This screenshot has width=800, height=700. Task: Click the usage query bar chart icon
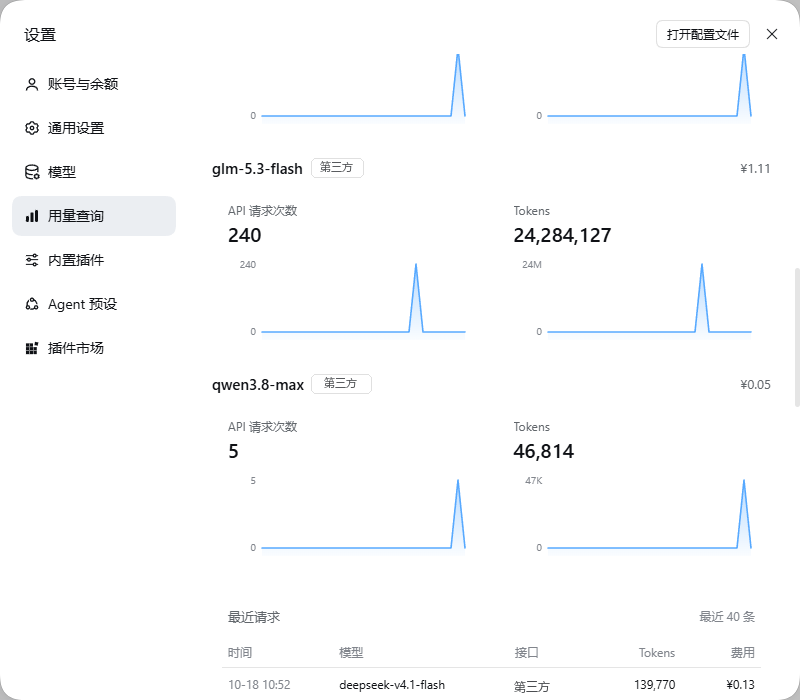[32, 216]
